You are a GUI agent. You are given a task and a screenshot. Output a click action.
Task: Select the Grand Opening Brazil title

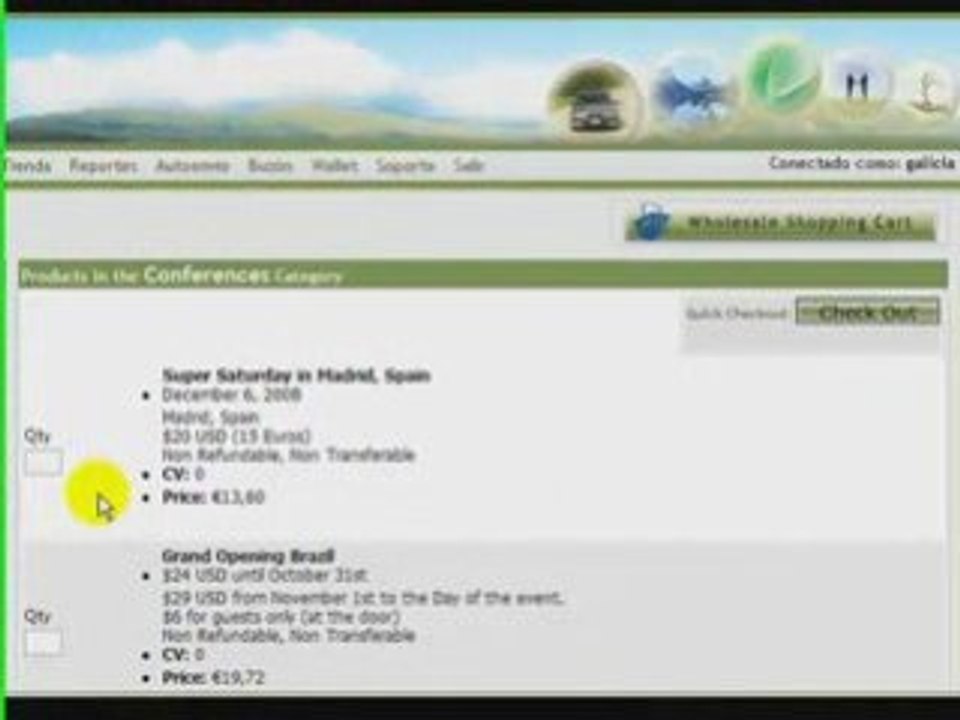(x=248, y=556)
